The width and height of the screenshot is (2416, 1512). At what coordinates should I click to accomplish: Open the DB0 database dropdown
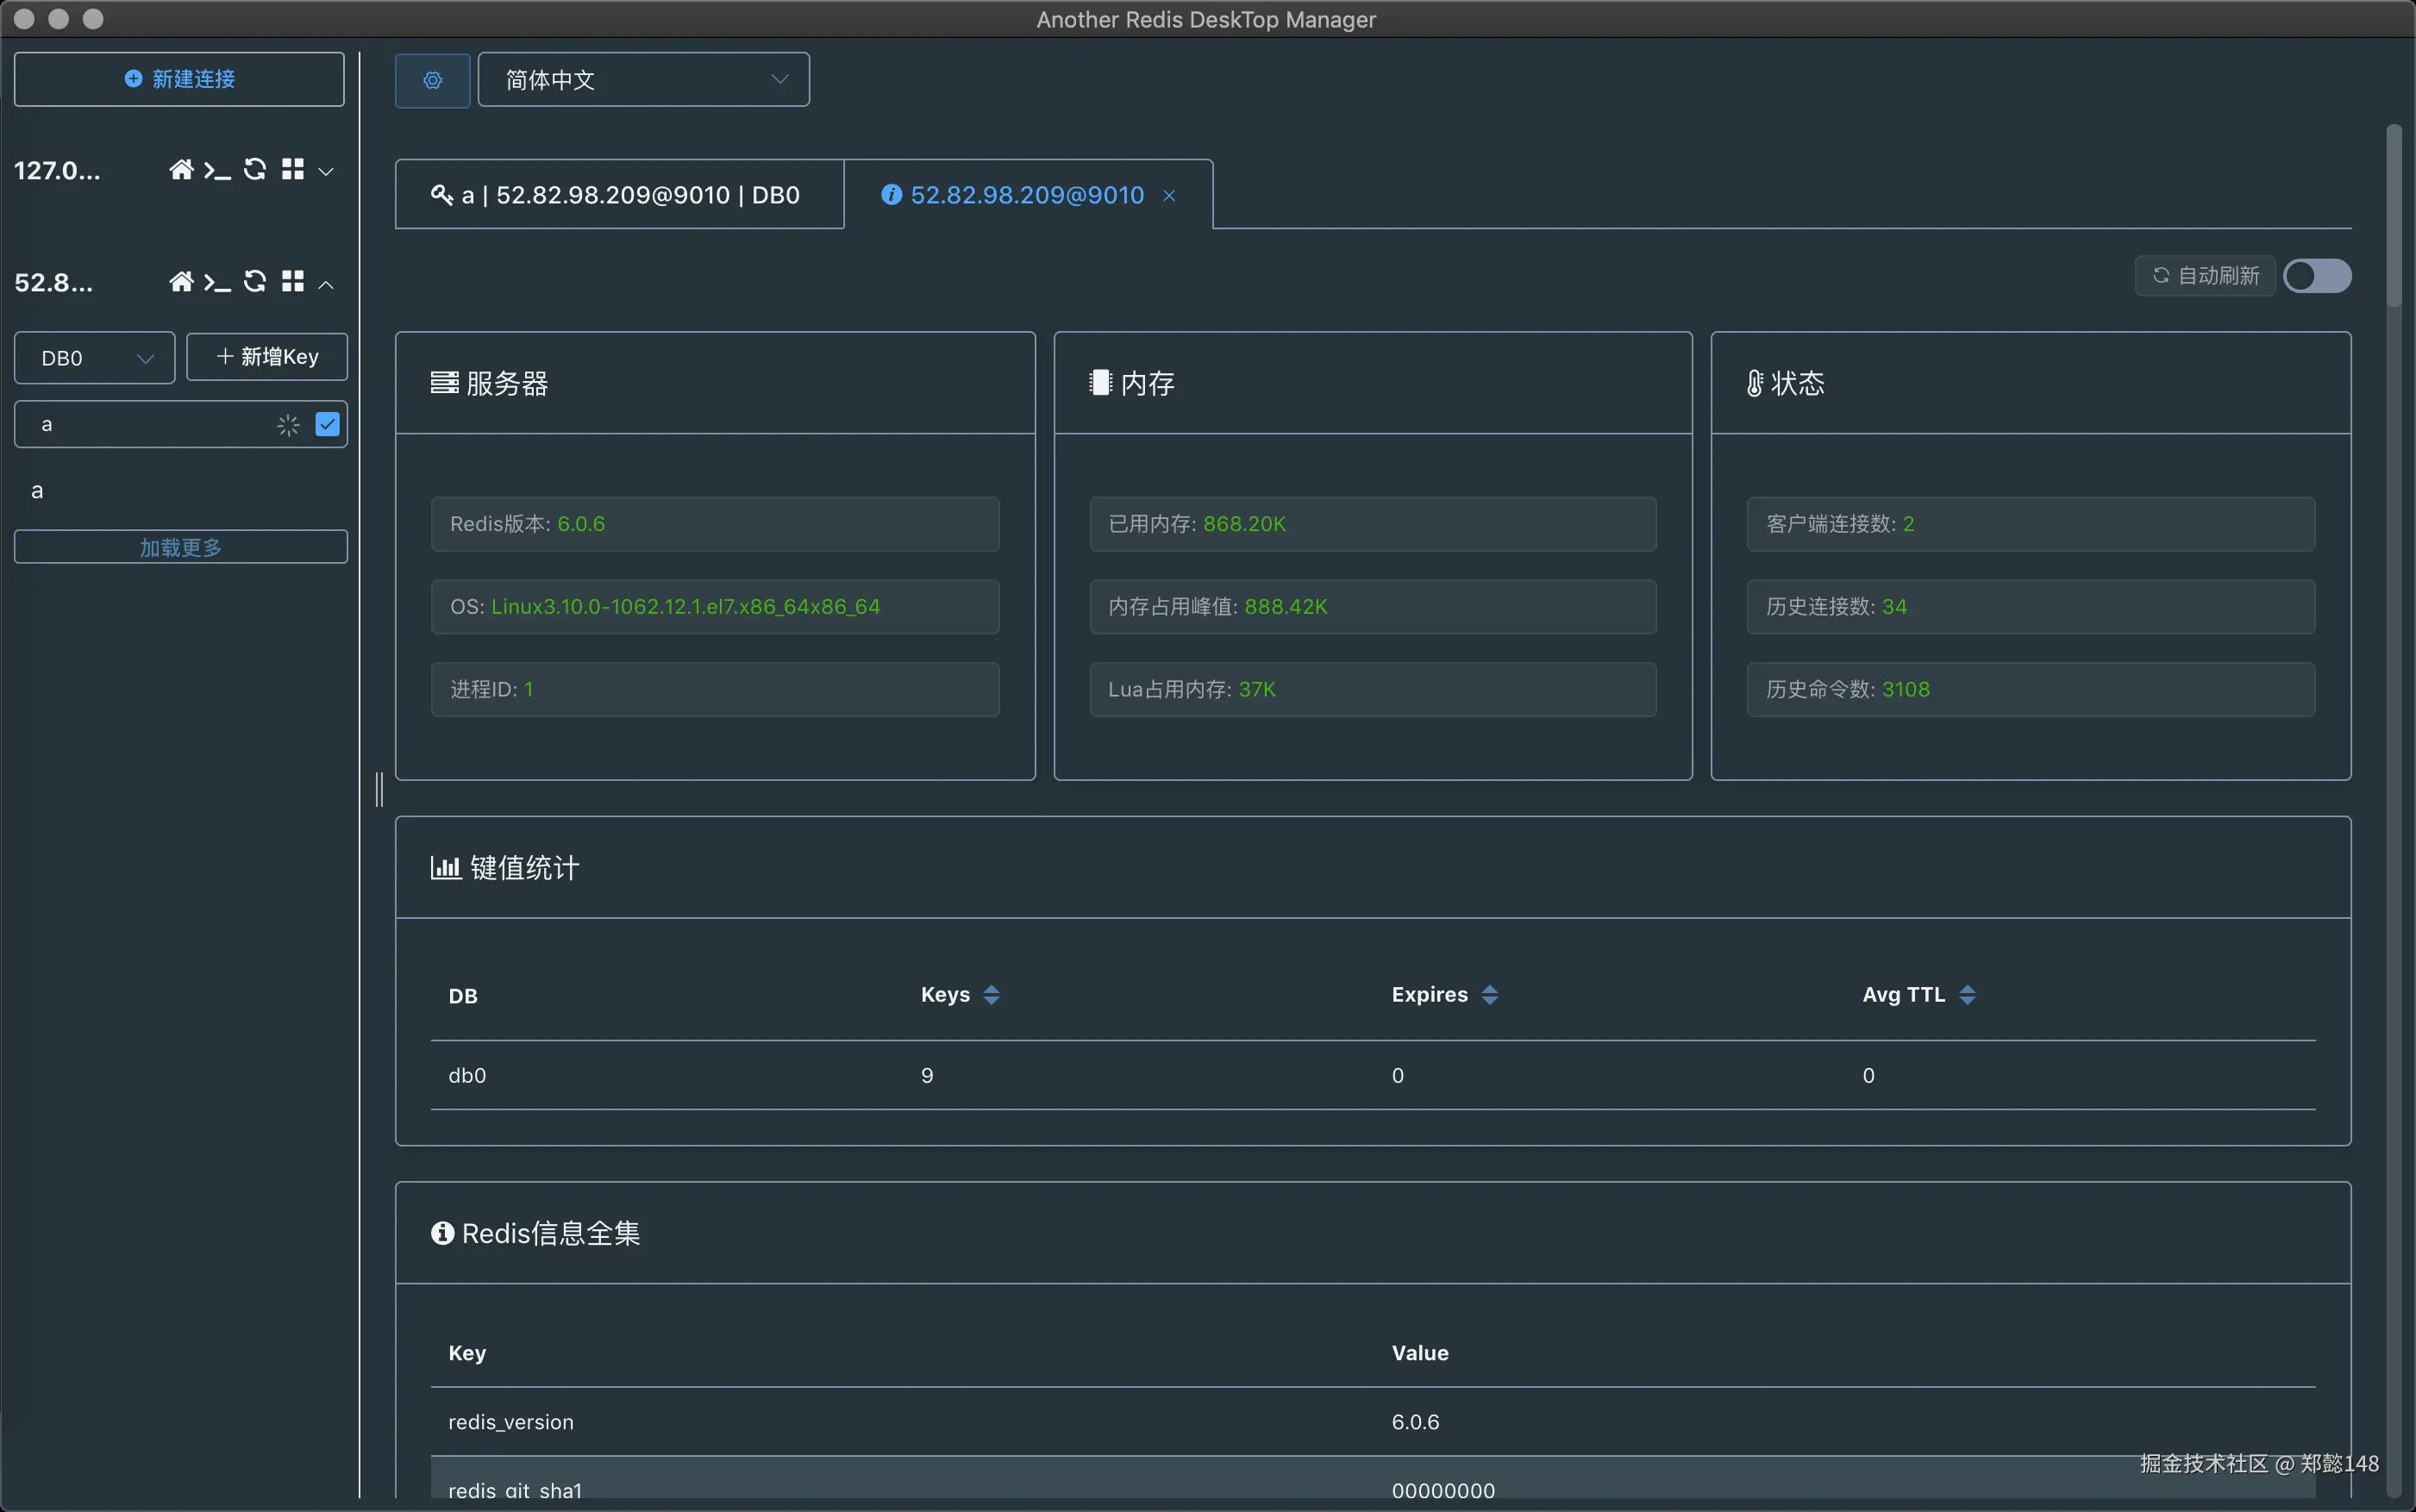[94, 358]
